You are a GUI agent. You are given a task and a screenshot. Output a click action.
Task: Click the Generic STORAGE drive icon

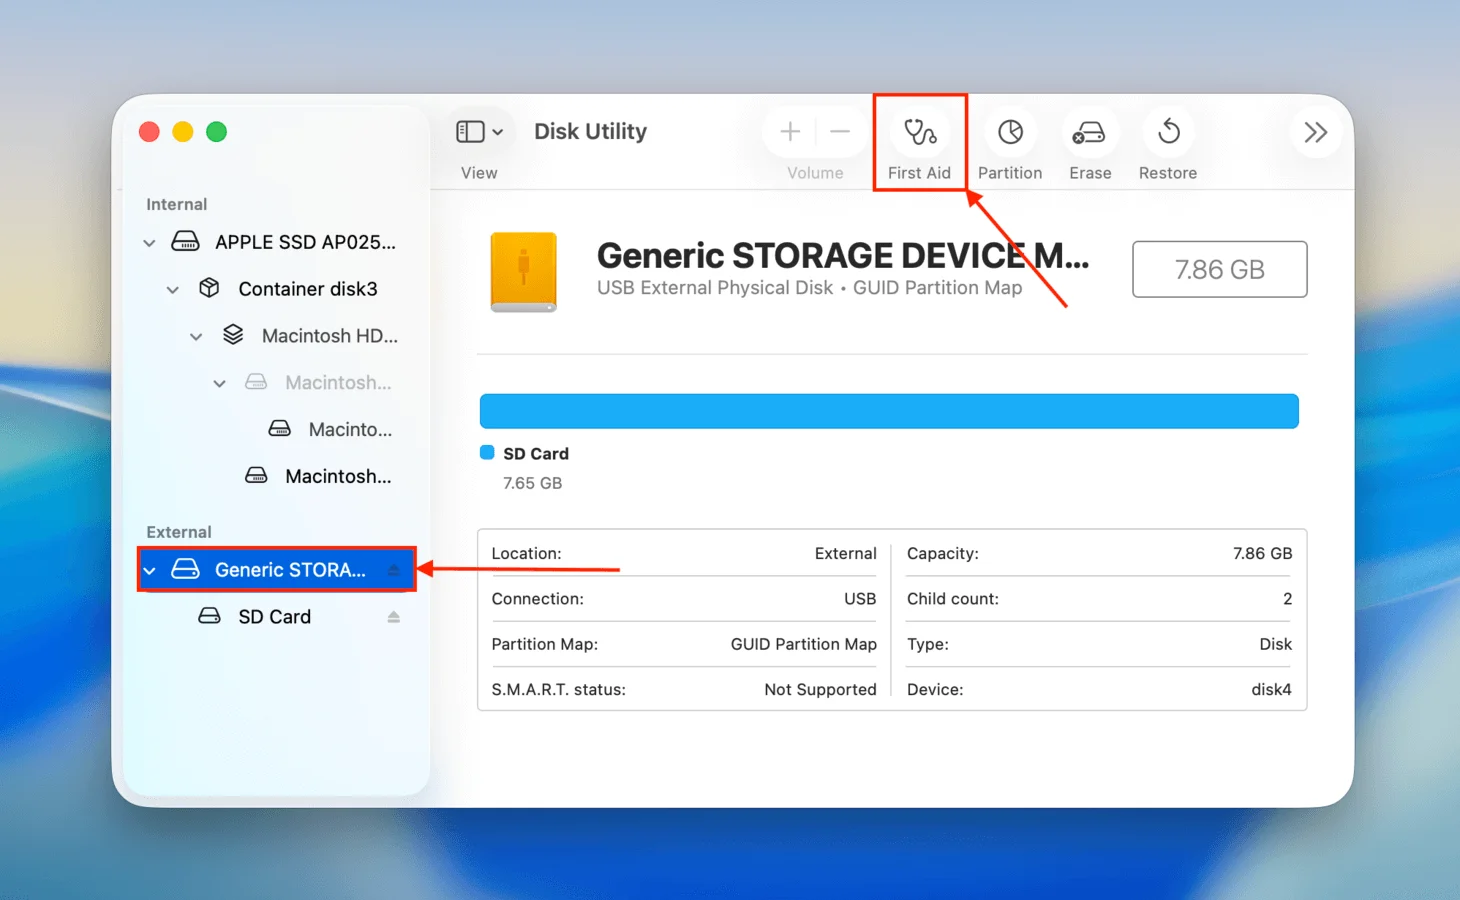(186, 569)
